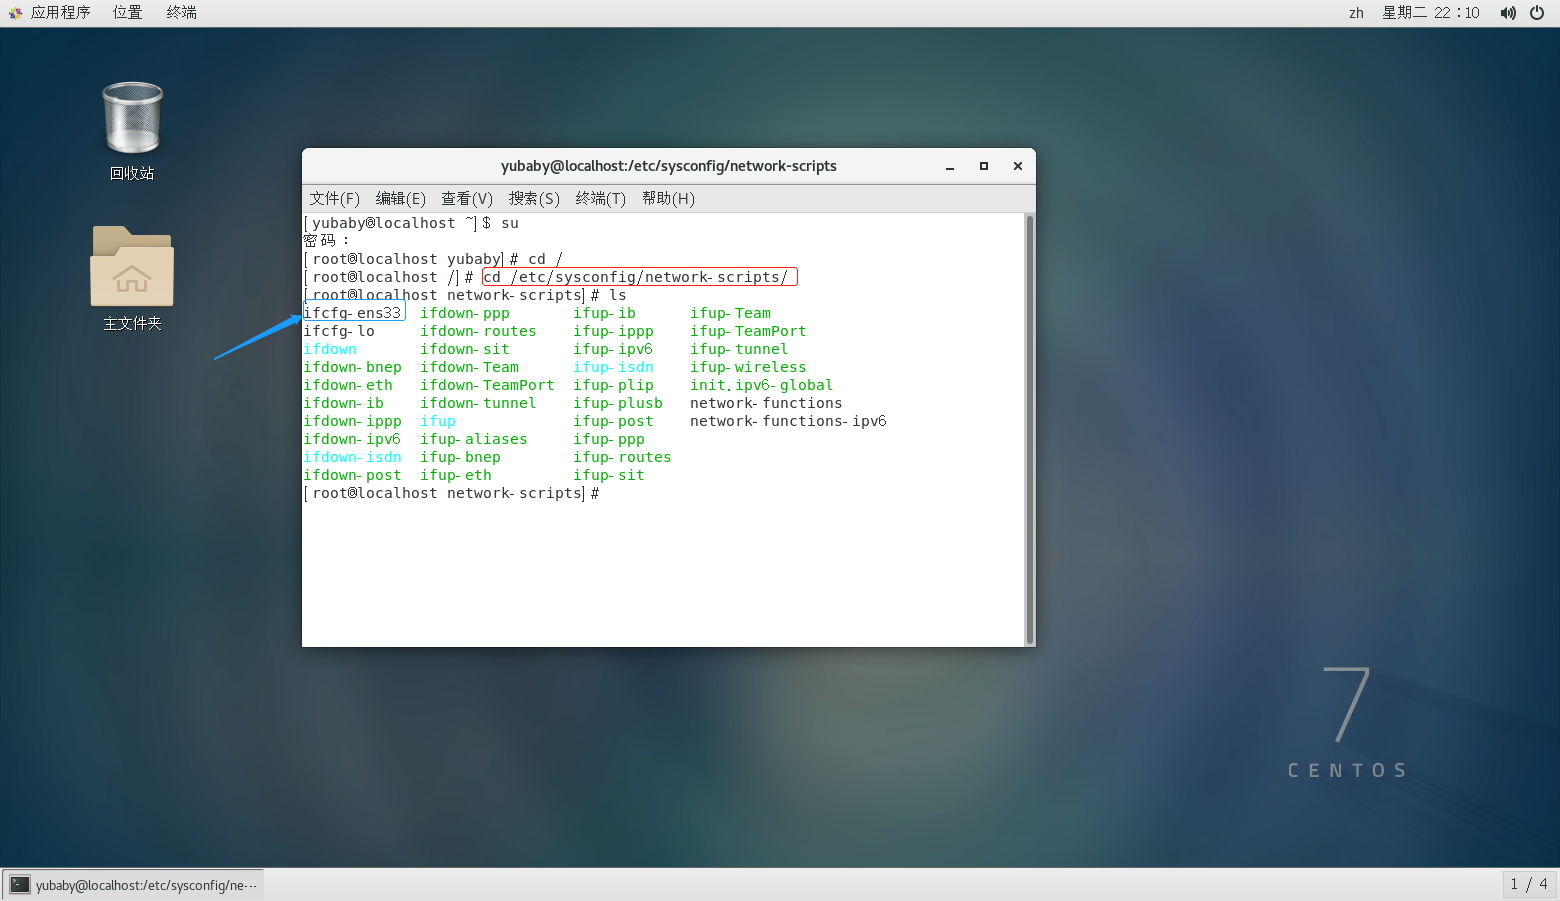This screenshot has width=1560, height=901.
Task: Click the ifup-ib entry
Action: [x=604, y=313]
